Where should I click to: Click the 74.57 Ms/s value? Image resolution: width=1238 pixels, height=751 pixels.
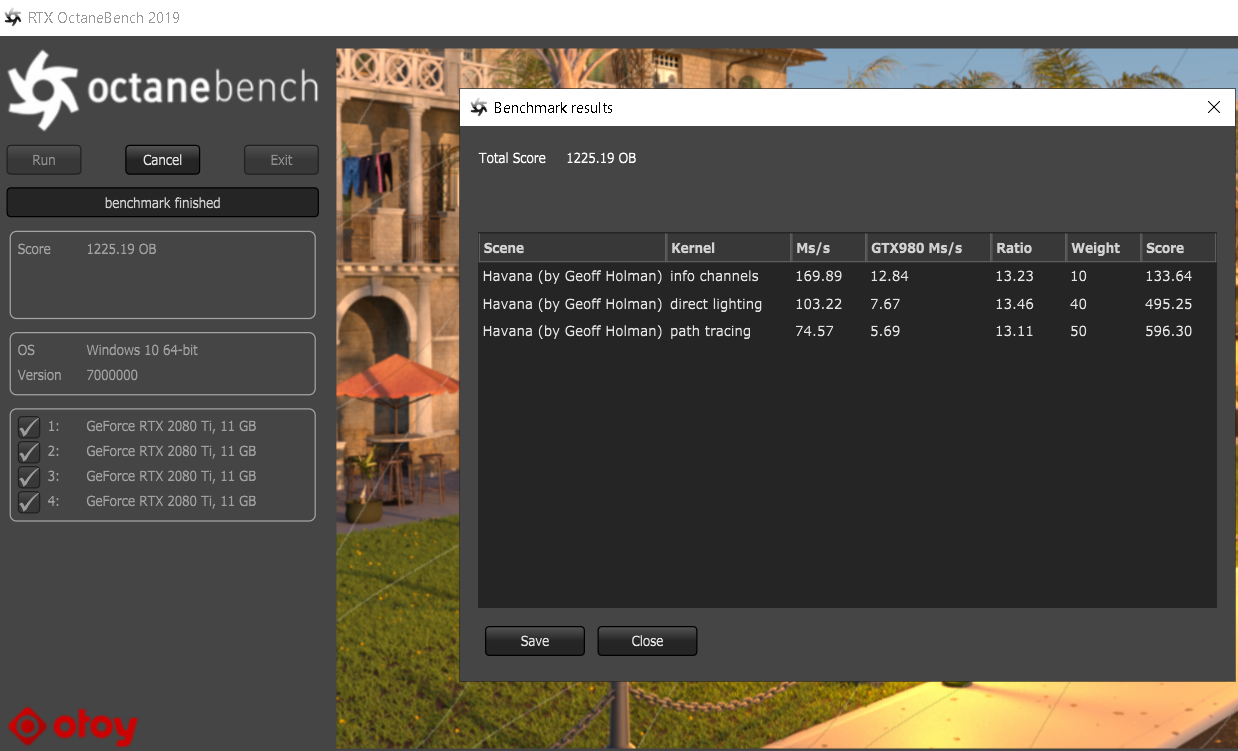(x=814, y=331)
